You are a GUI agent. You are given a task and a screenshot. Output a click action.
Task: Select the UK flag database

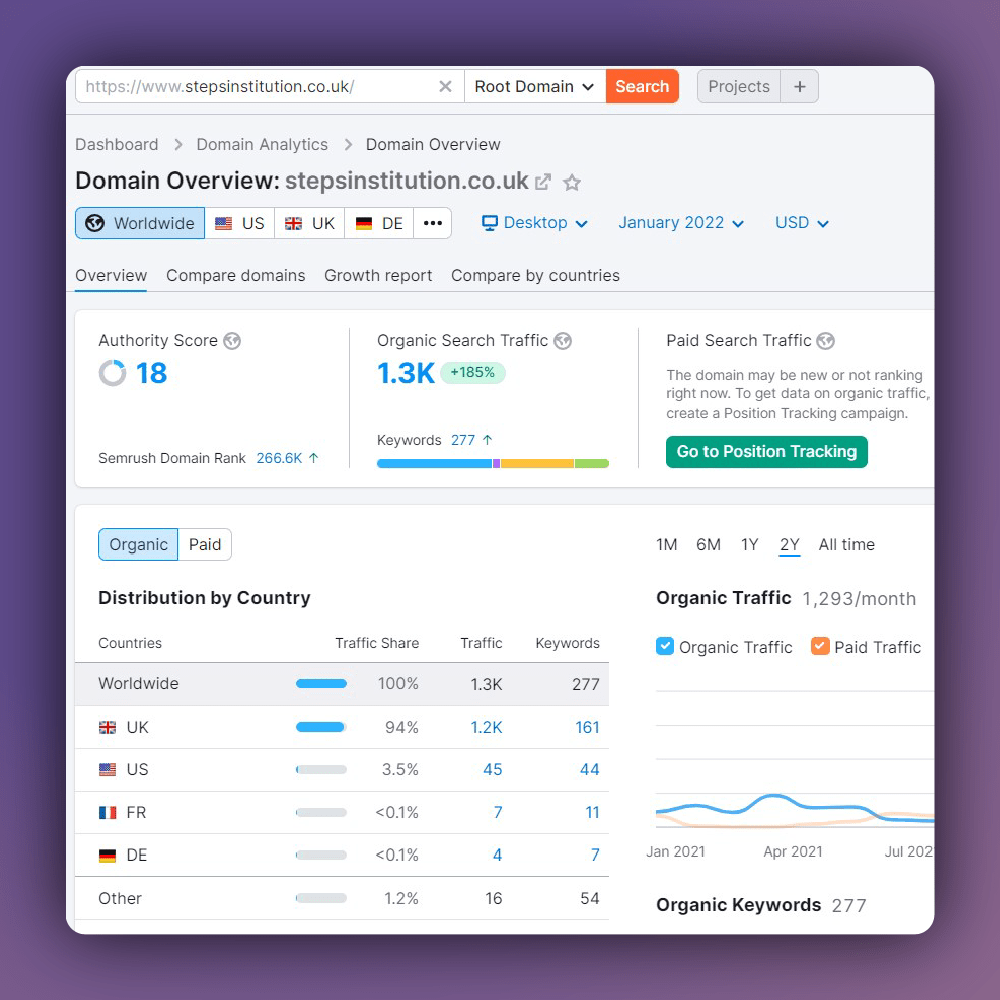[x=310, y=223]
